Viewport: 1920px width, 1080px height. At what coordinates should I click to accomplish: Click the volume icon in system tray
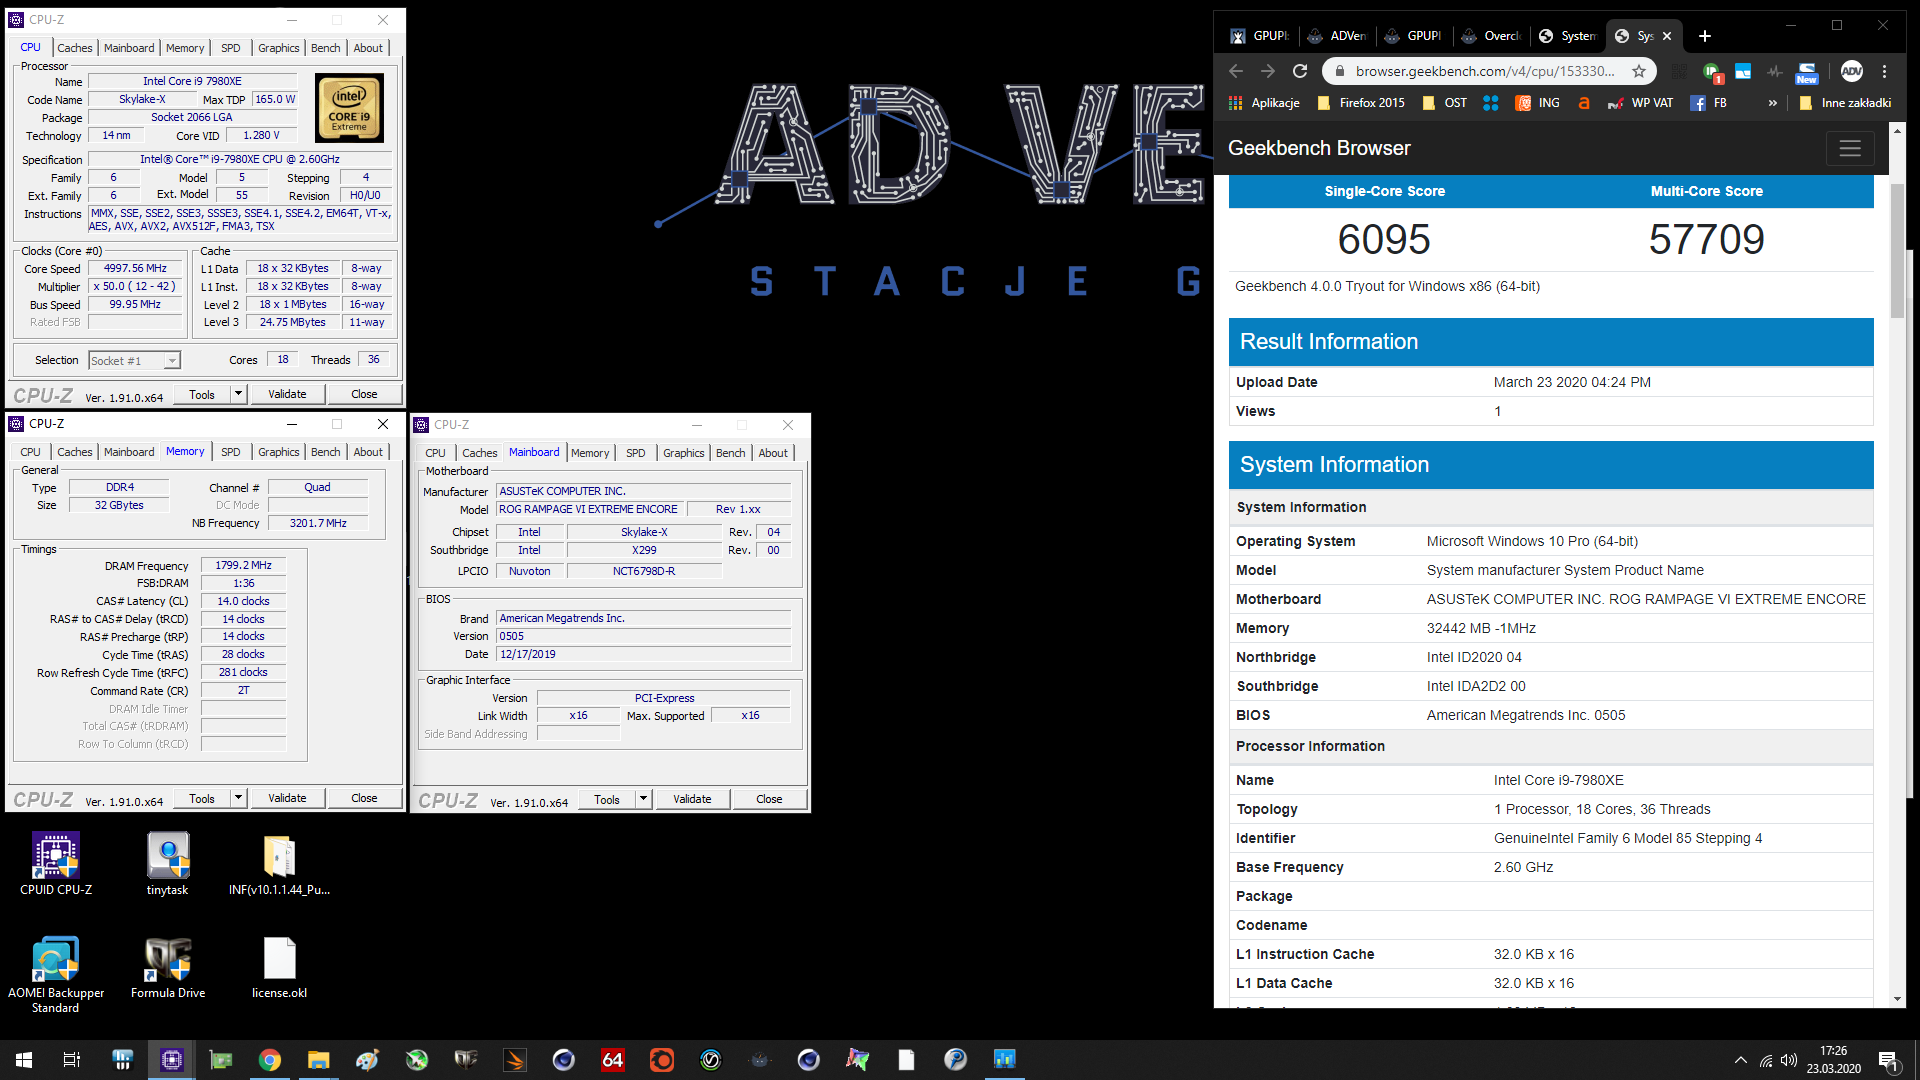click(1789, 1060)
